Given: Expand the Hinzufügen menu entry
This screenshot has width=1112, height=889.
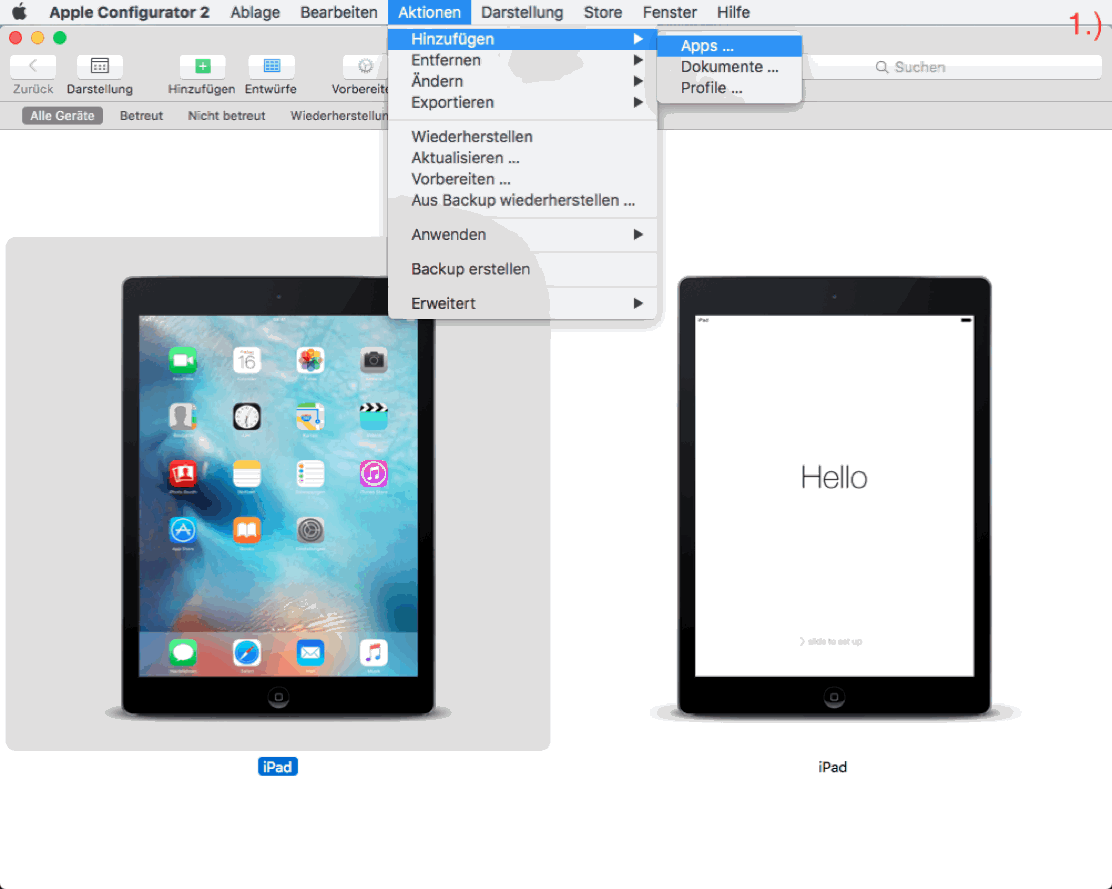Looking at the screenshot, I should (522, 39).
